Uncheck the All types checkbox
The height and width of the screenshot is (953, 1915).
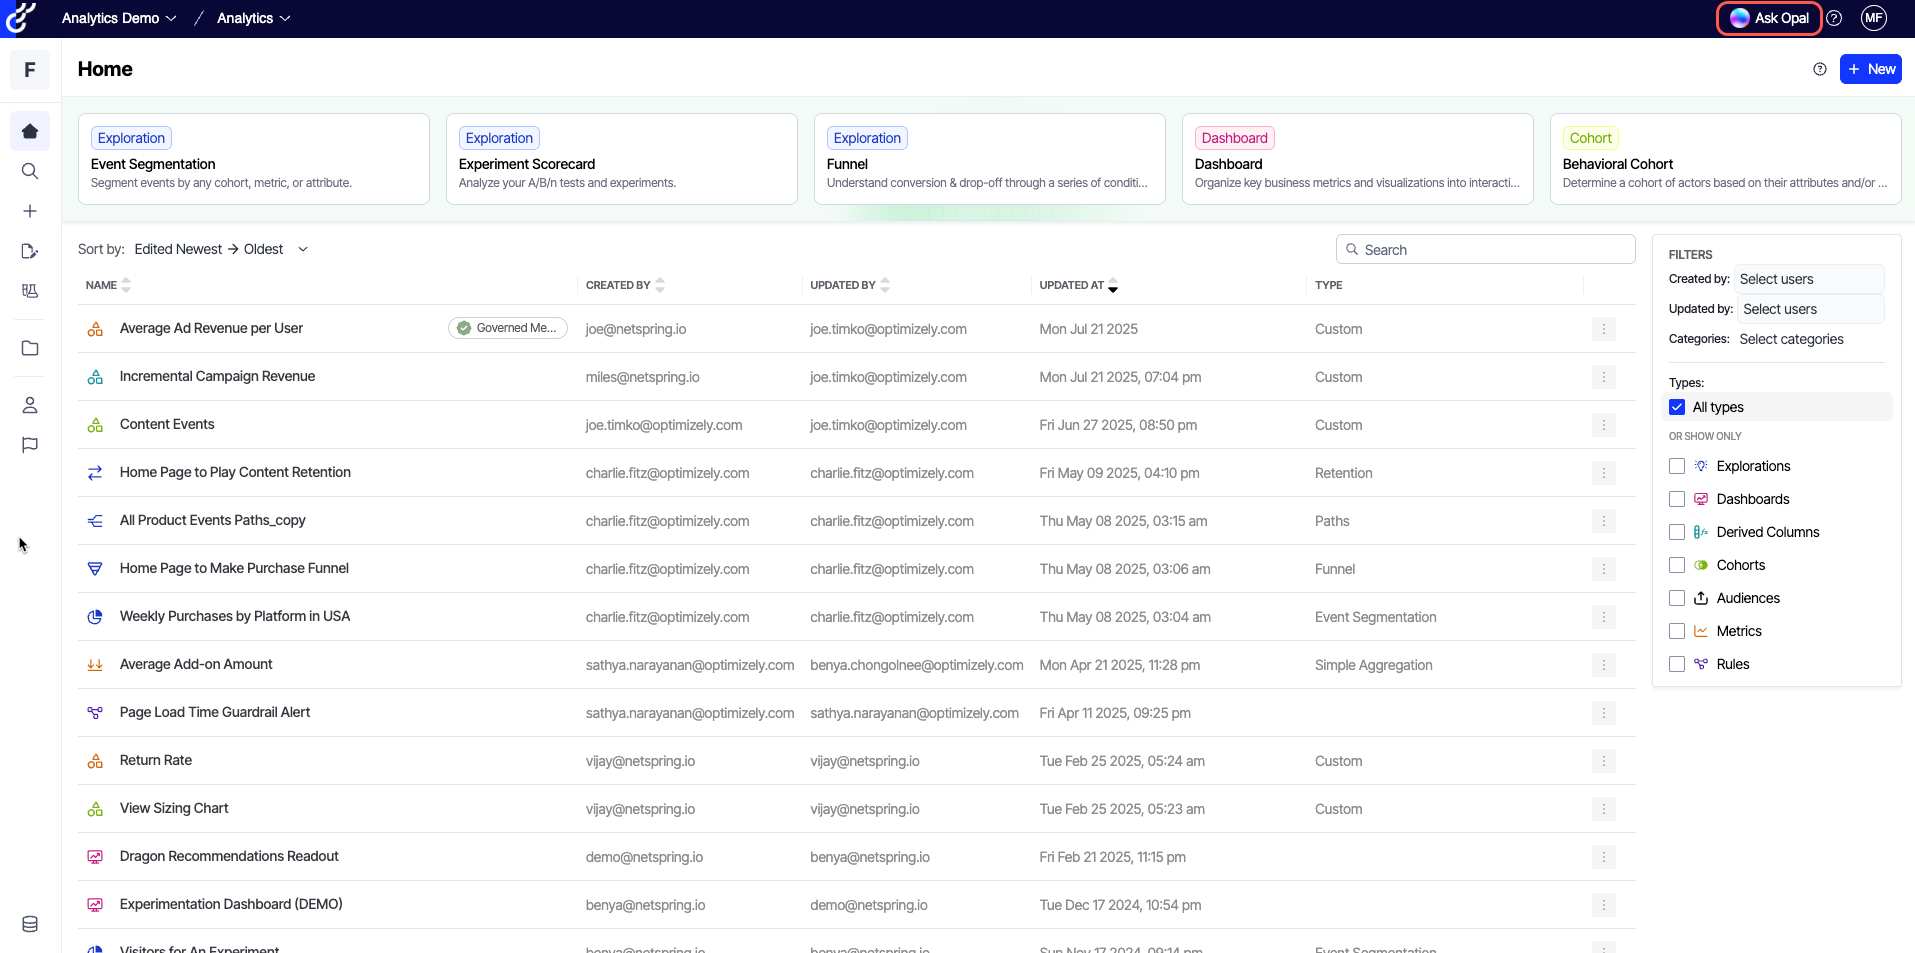(x=1677, y=407)
